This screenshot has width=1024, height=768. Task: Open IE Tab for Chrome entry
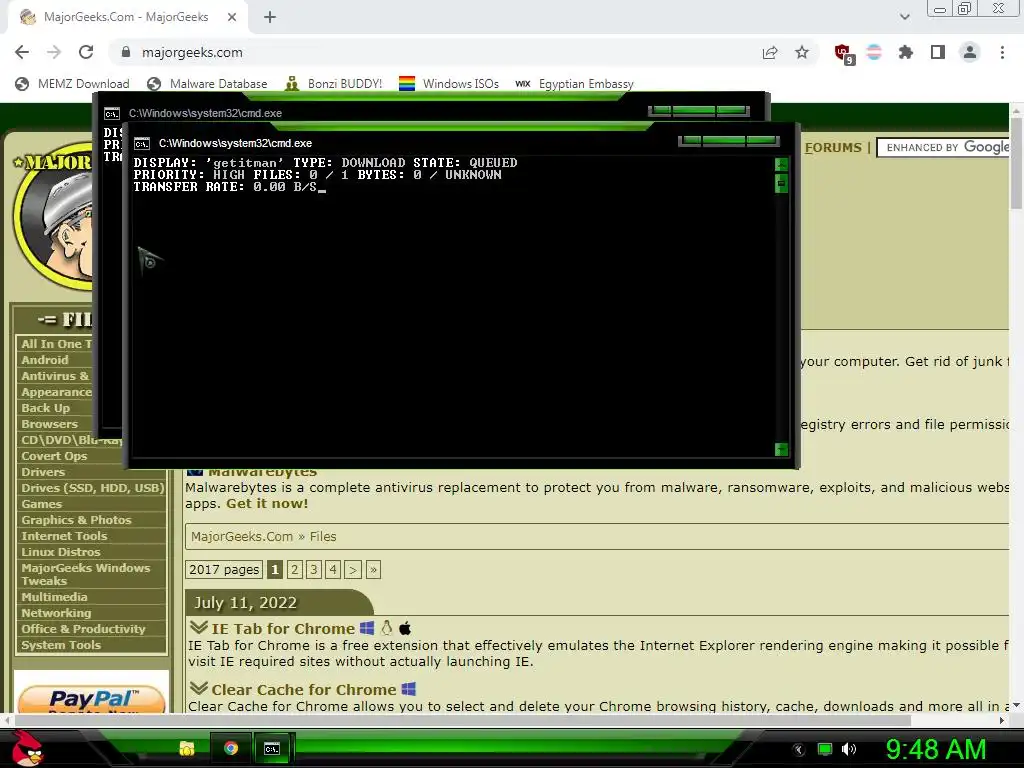point(283,628)
